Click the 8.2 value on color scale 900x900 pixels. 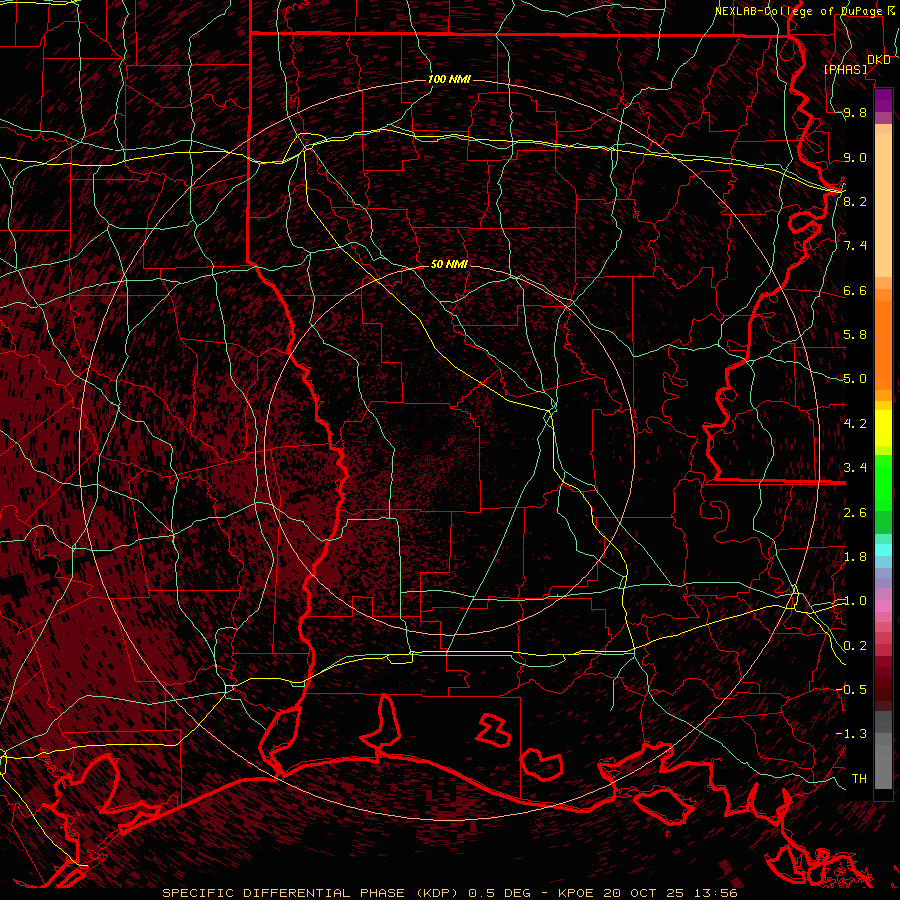(x=855, y=201)
